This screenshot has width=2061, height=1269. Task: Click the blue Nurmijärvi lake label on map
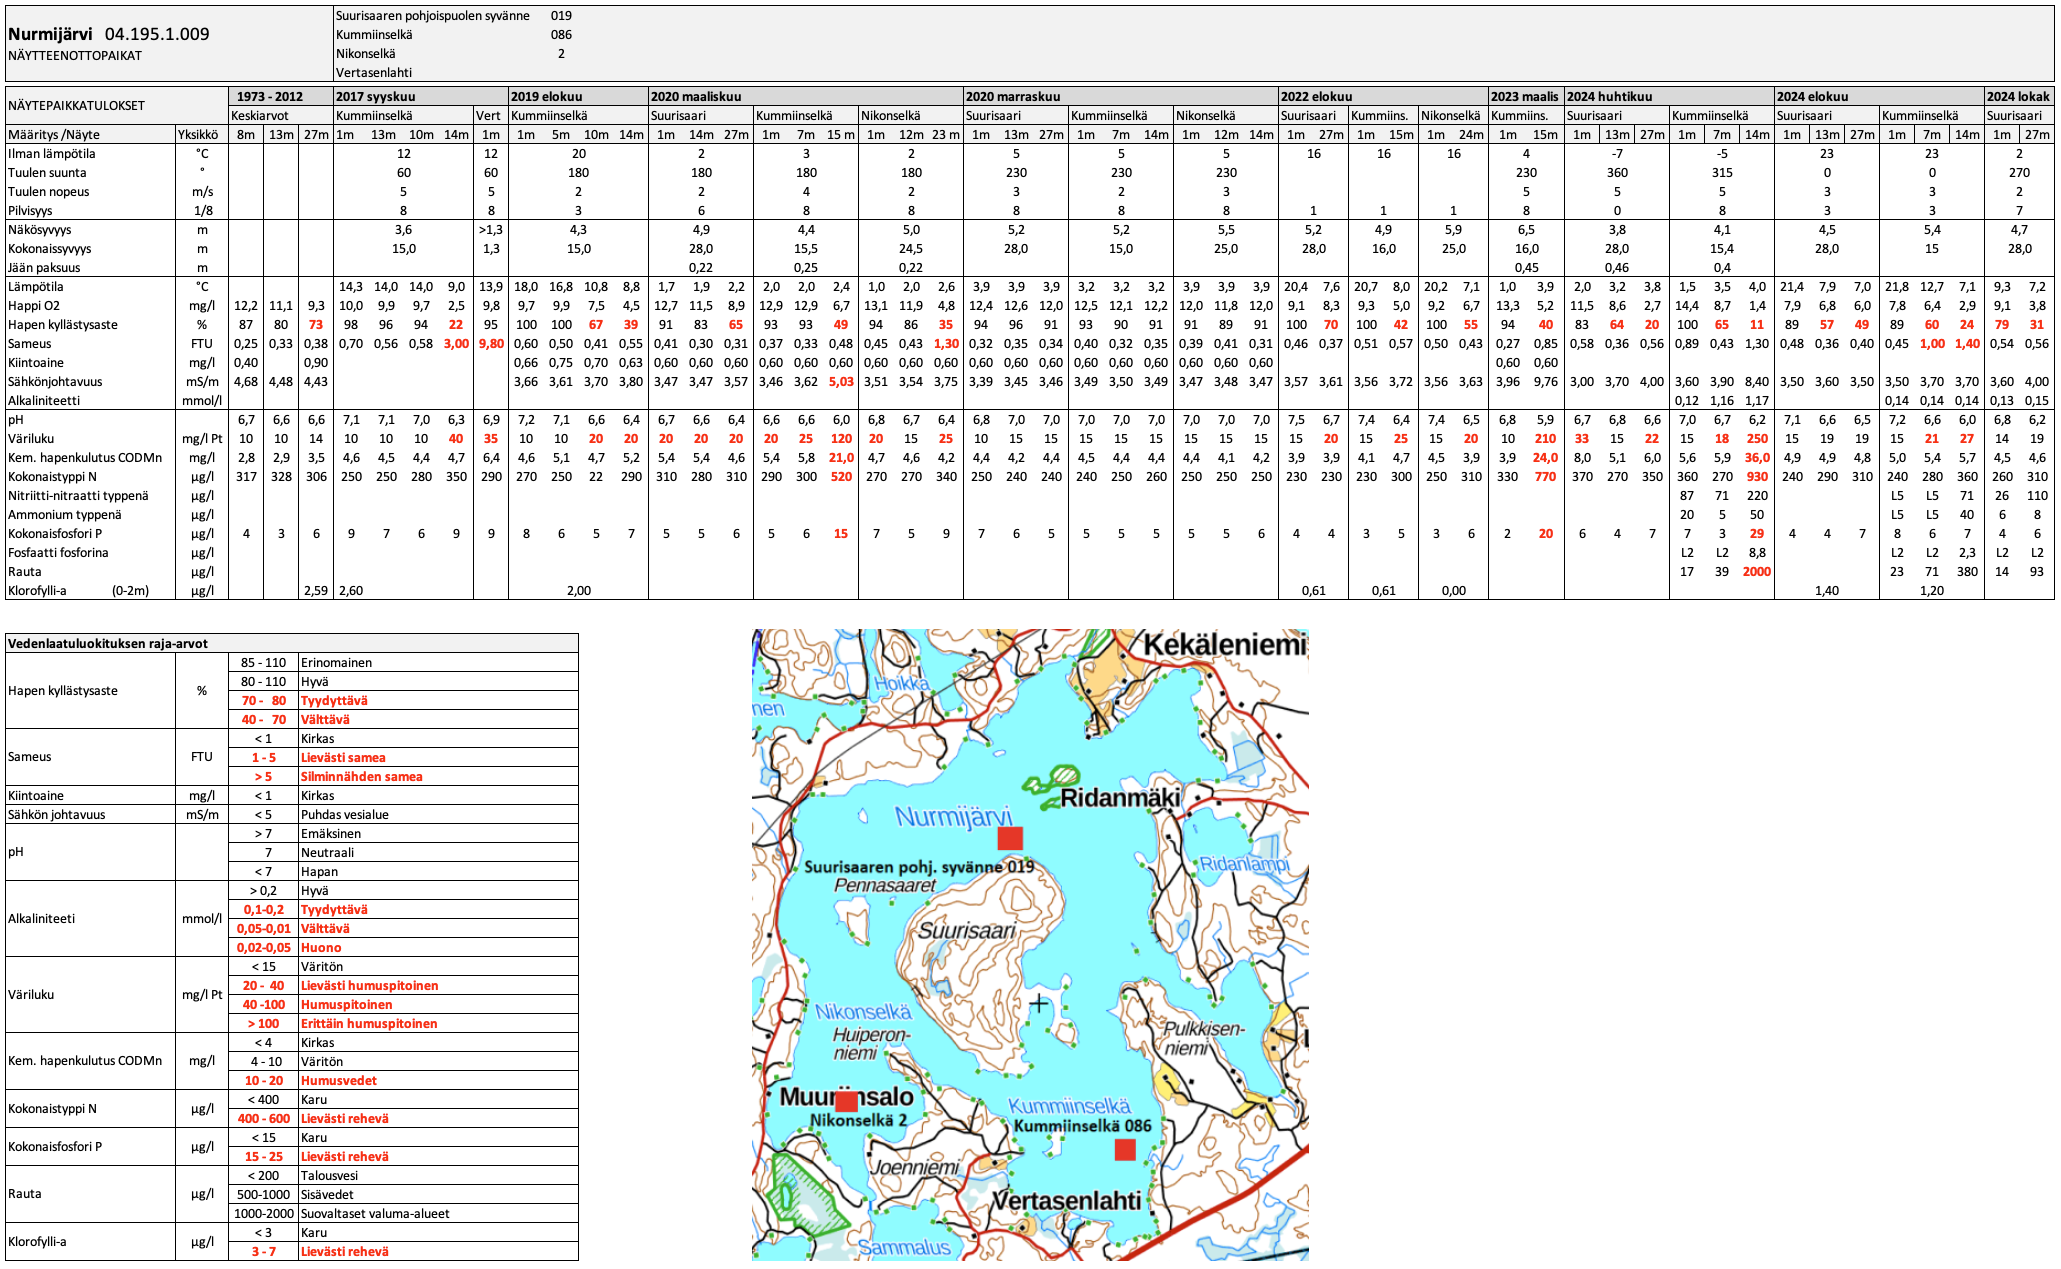(953, 817)
